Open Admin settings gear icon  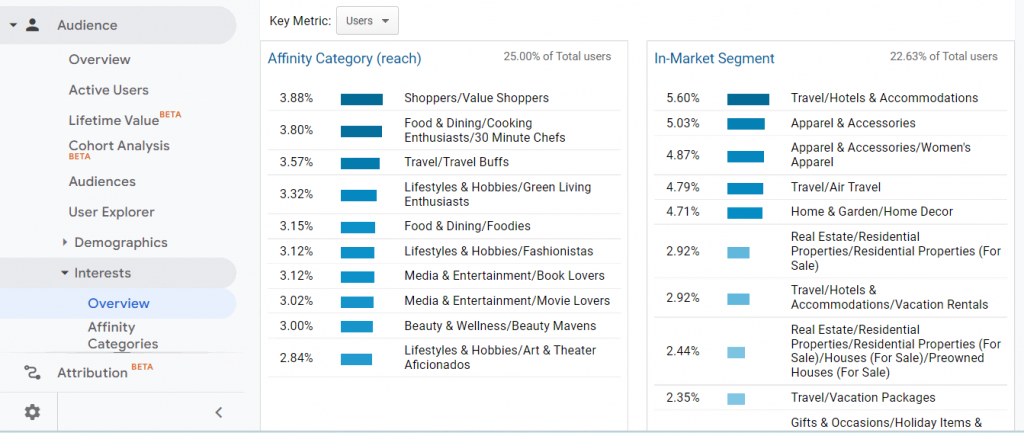[x=32, y=412]
